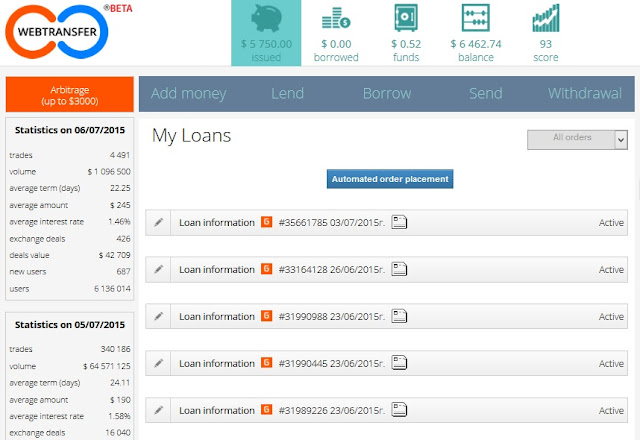This screenshot has width=640, height=440.
Task: Click orange G badge on loan #35661785
Action: pos(267,222)
